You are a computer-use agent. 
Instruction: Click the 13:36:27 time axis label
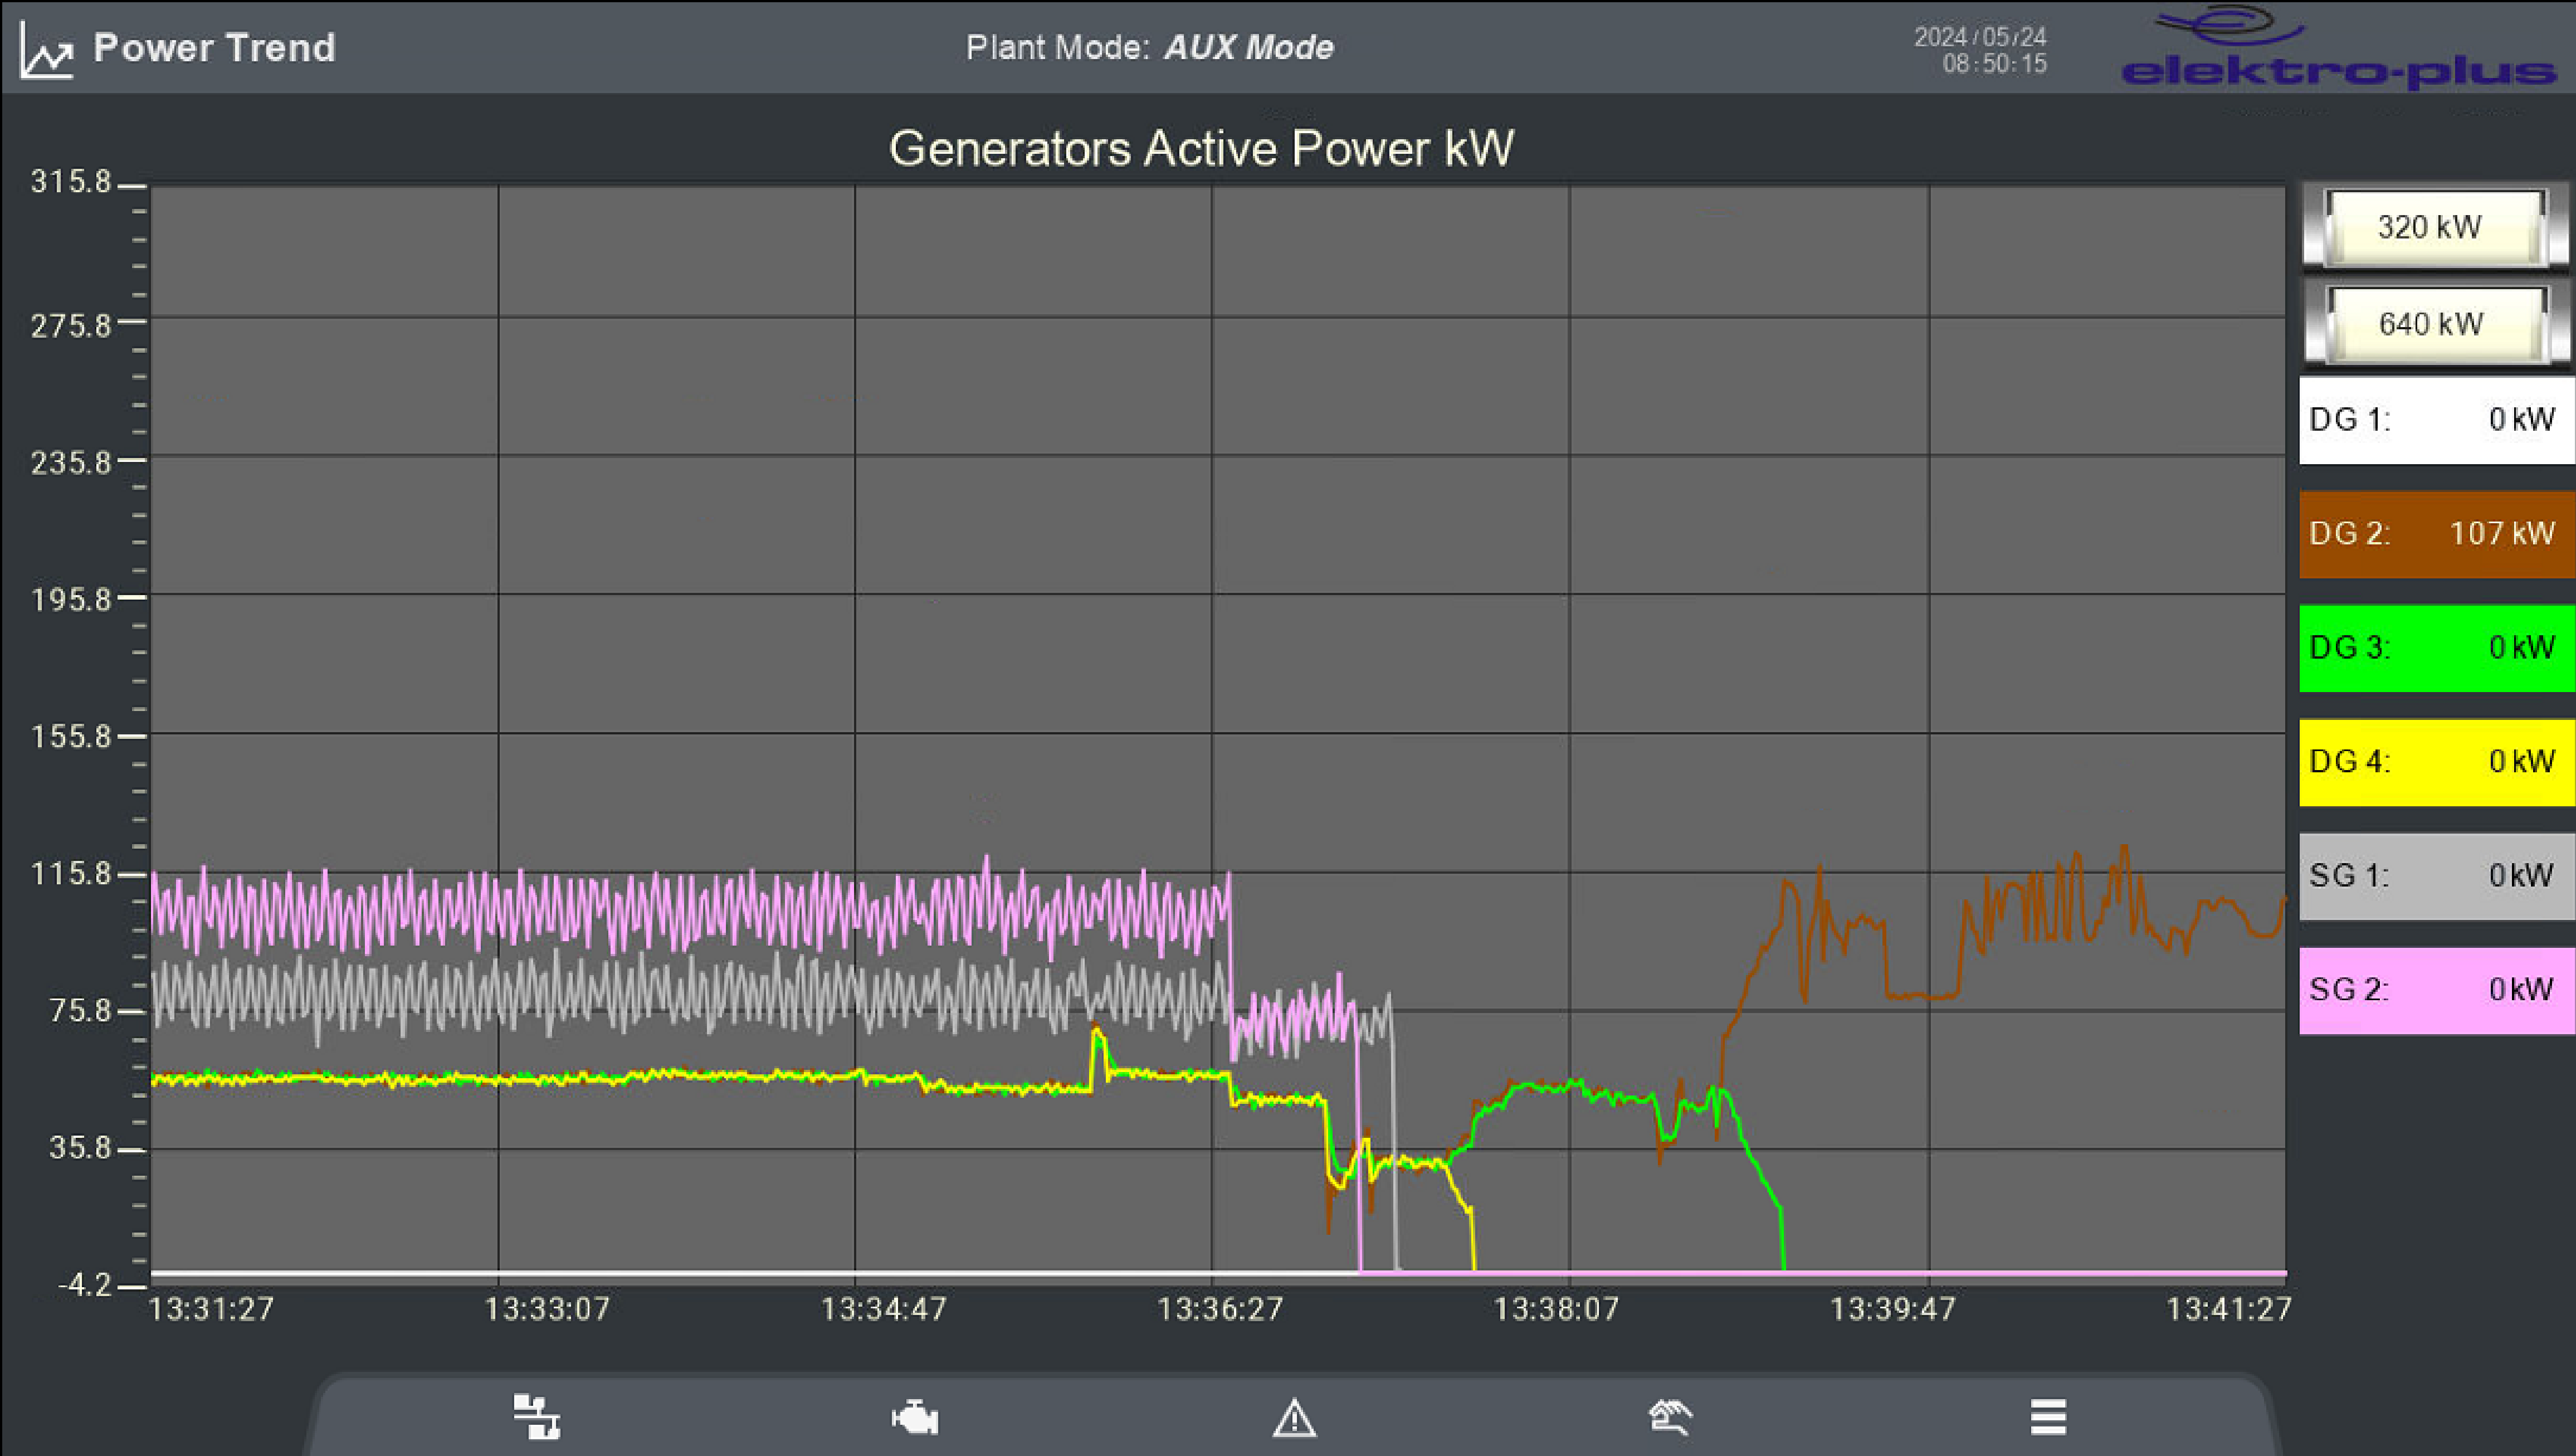pyautogui.click(x=1219, y=1309)
